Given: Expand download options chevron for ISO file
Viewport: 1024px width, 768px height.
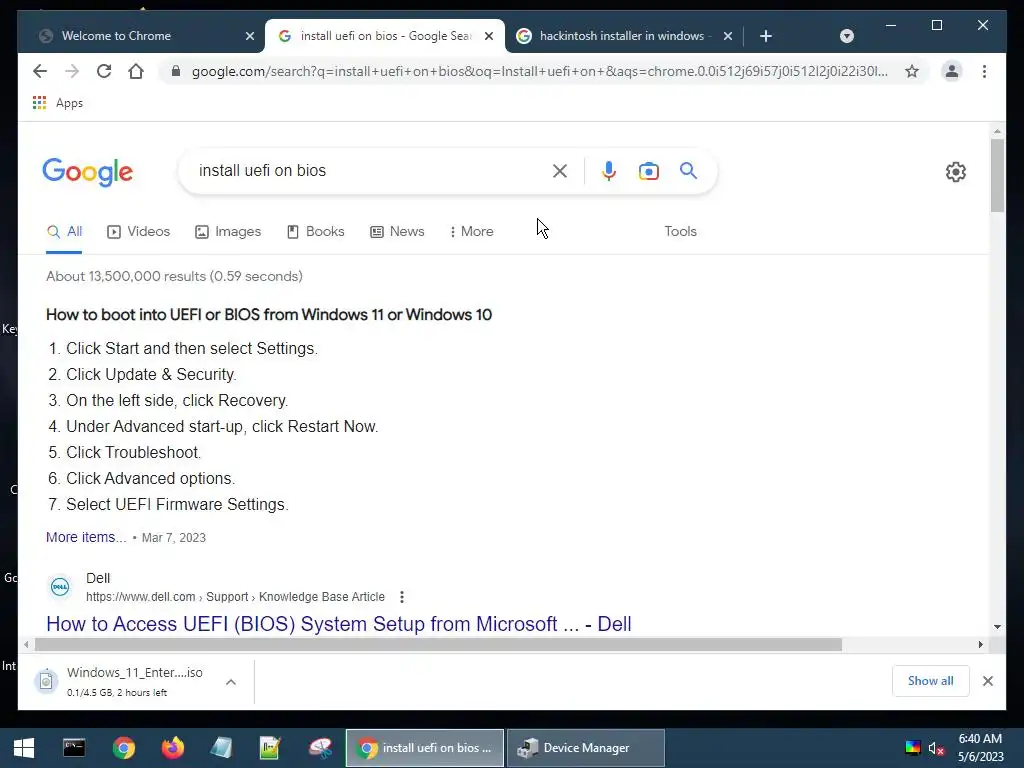Looking at the screenshot, I should (231, 682).
